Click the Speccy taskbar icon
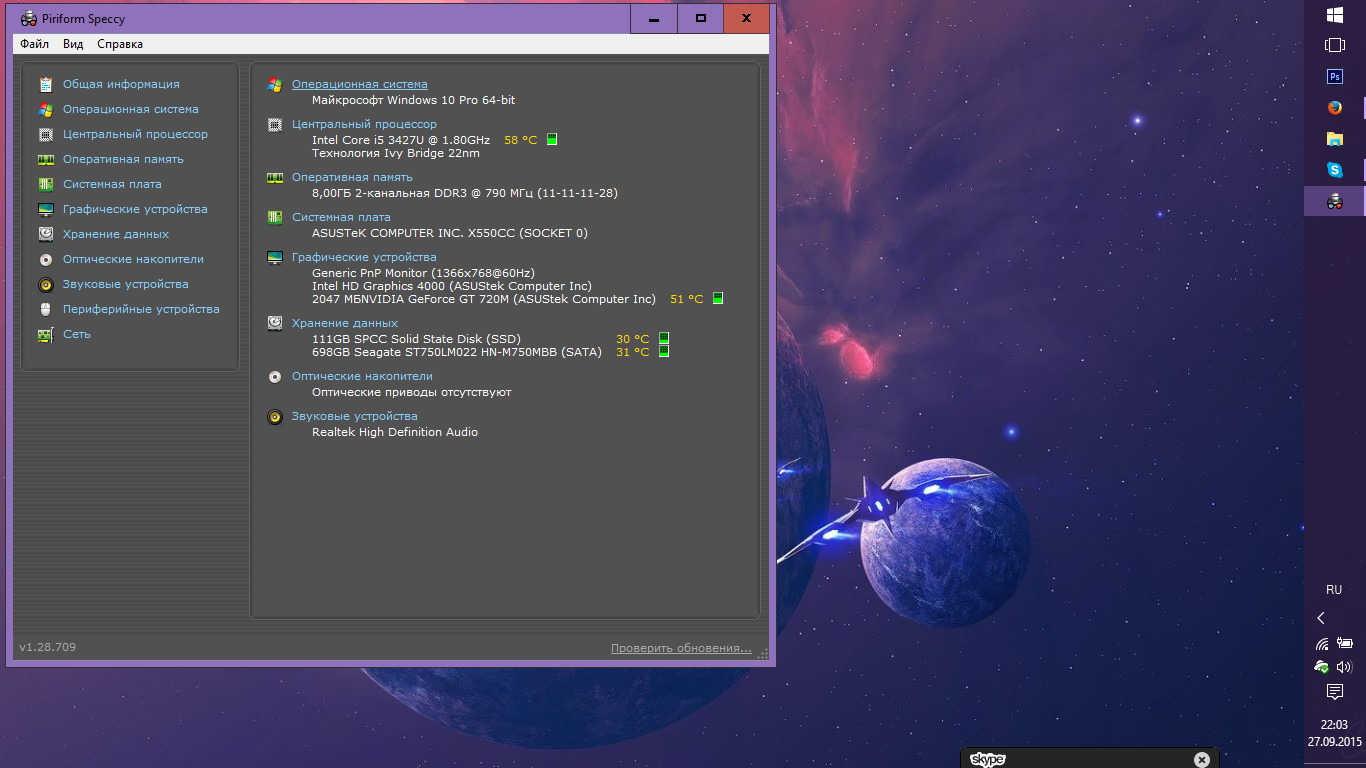Viewport: 1366px width, 768px height. coord(1334,201)
